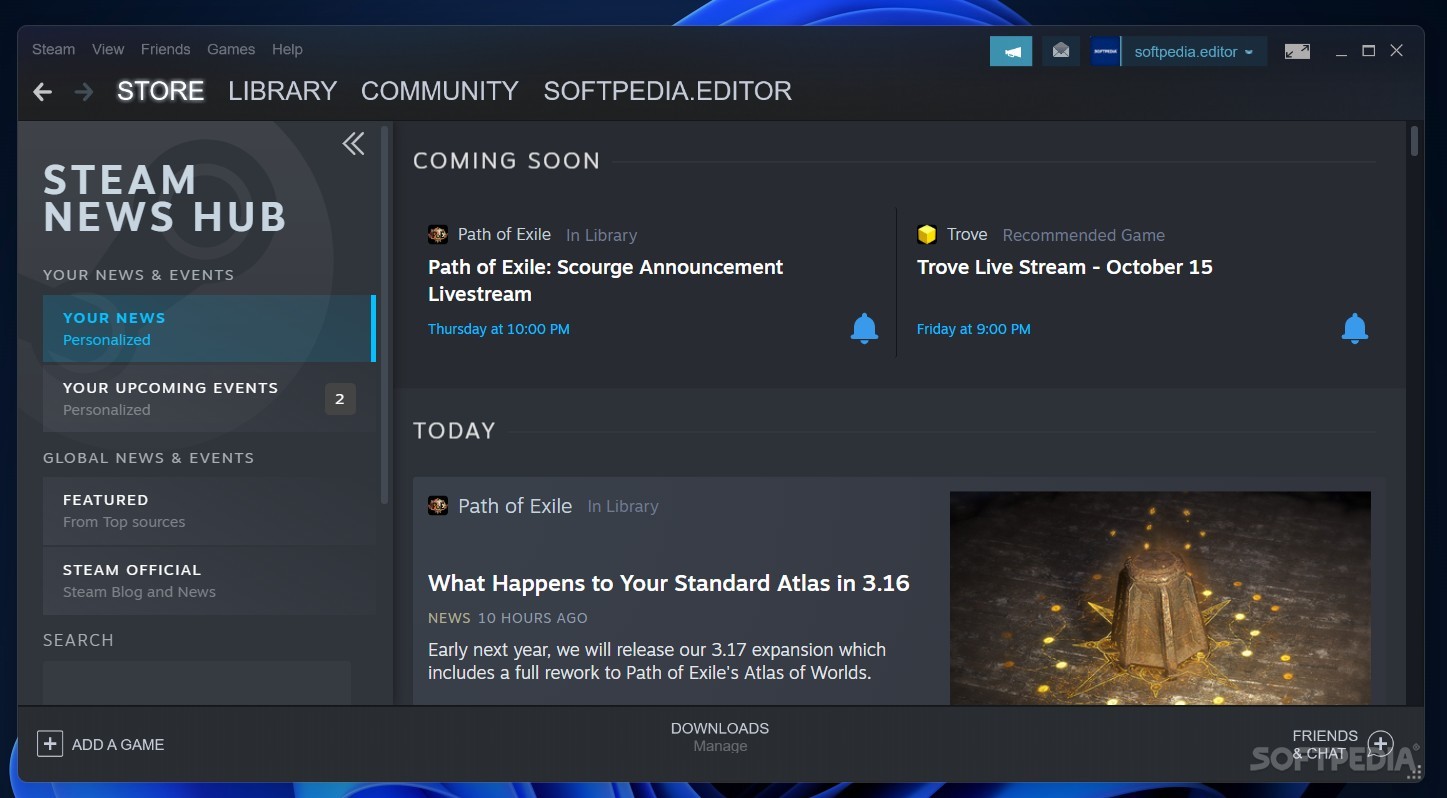Open Downloads Manage

click(x=720, y=737)
